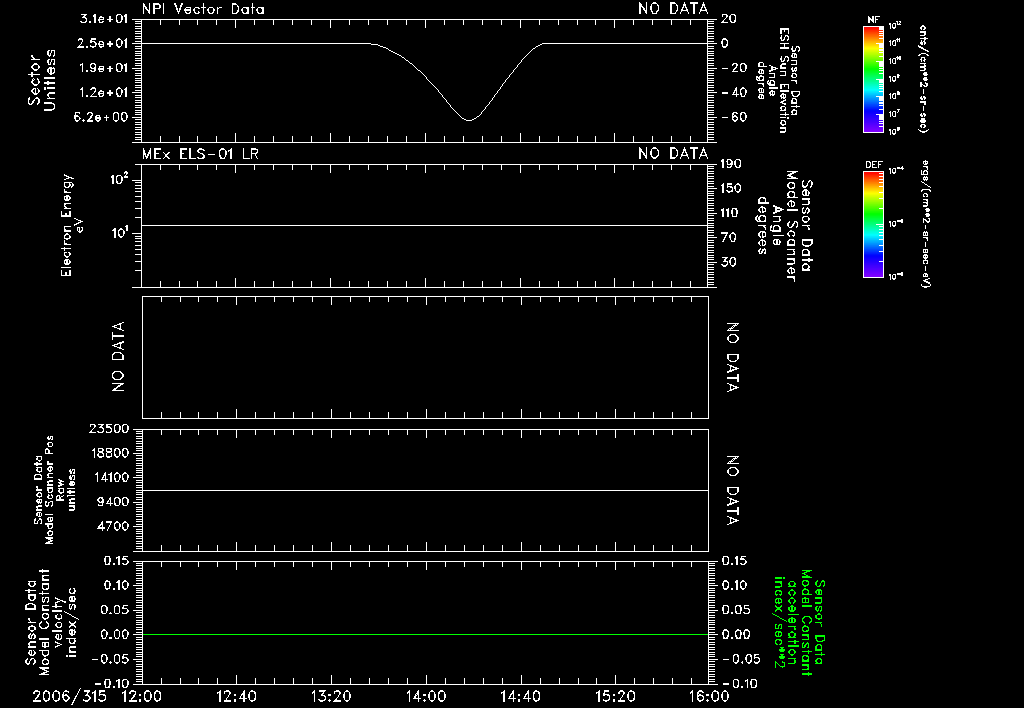The width and height of the screenshot is (1024, 708).
Task: Select the 'NPI Vector Data' panel title
Action: pyautogui.click(x=203, y=9)
